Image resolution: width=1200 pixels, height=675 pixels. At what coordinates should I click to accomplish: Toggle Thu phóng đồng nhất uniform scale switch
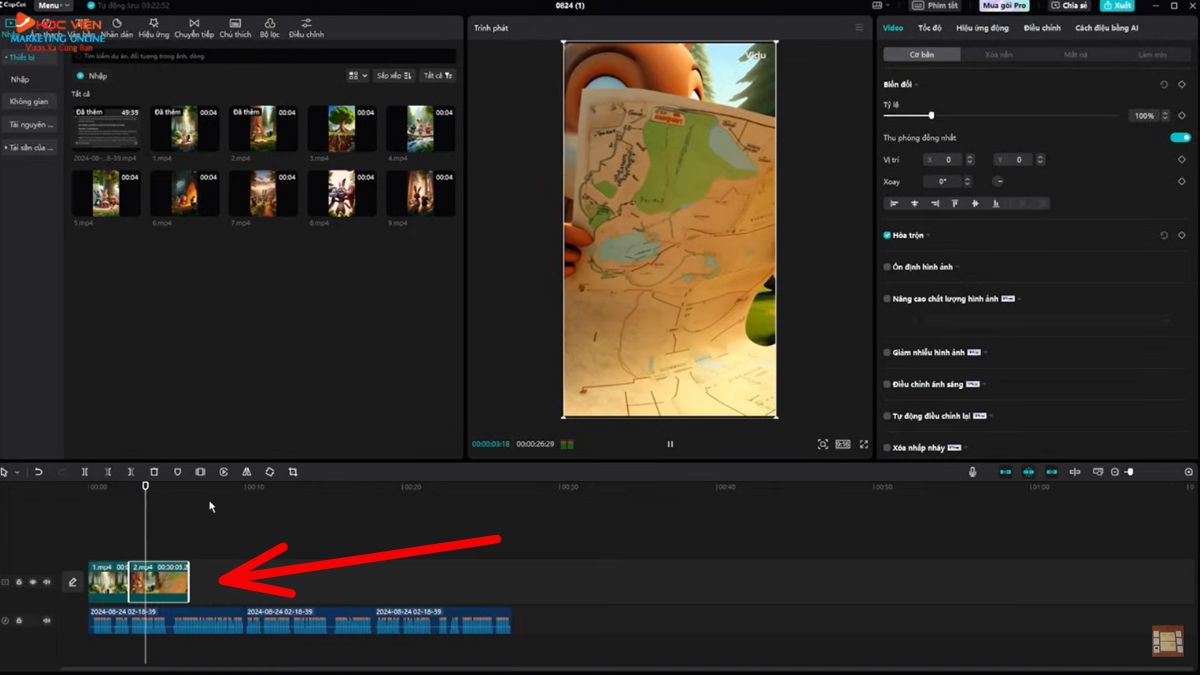[1180, 137]
